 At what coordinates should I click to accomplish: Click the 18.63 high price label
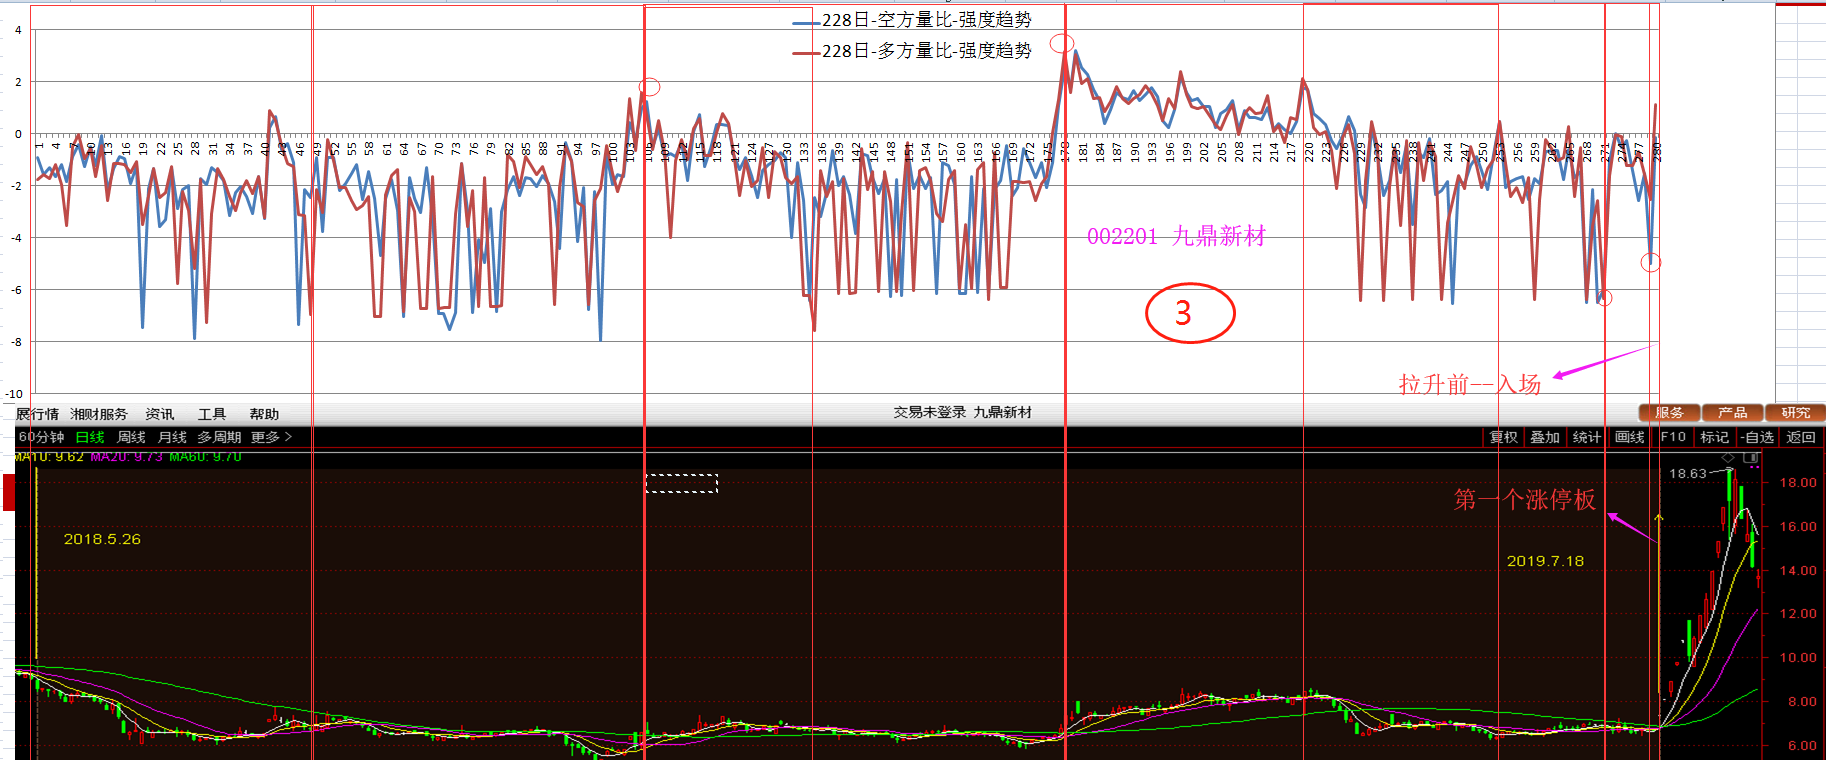(1688, 474)
